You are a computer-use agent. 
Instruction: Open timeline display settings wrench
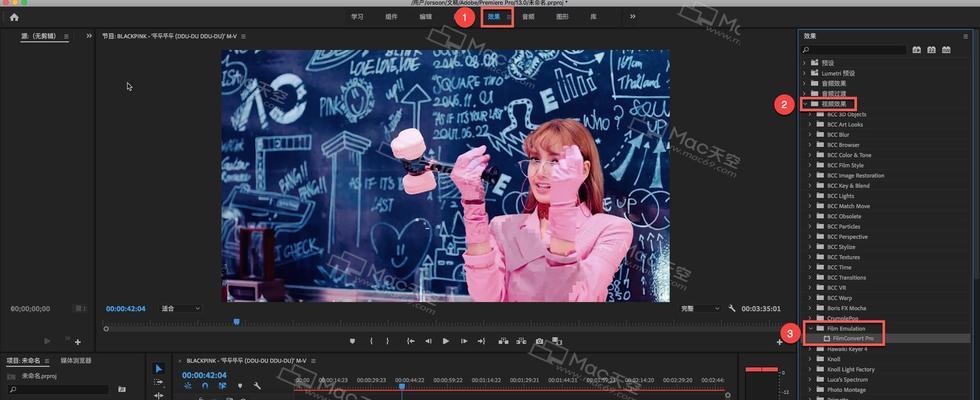coord(257,386)
